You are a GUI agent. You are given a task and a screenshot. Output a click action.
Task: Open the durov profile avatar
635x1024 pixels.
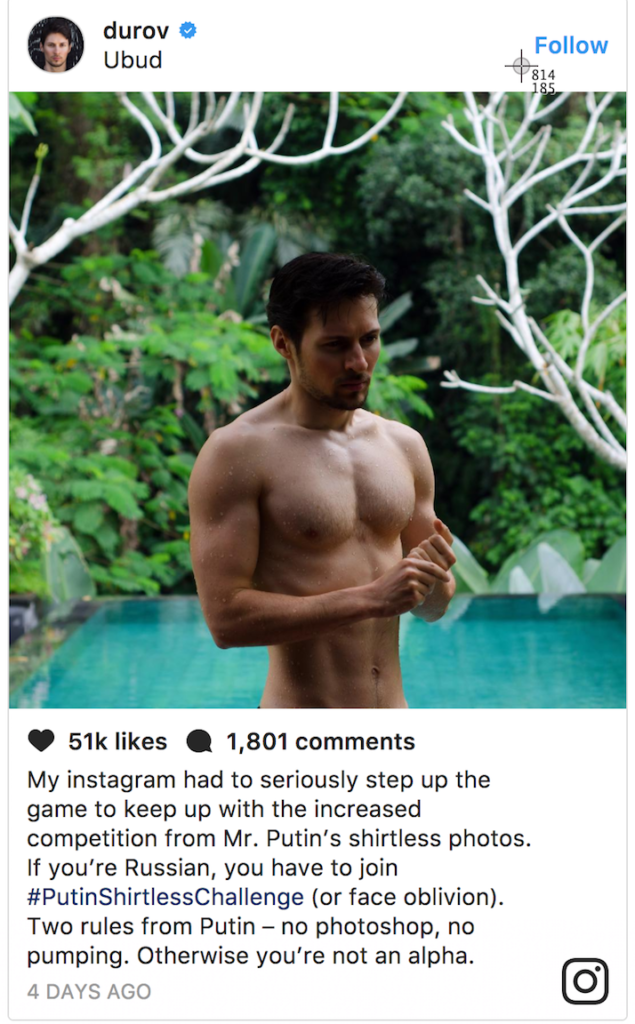[x=56, y=45]
